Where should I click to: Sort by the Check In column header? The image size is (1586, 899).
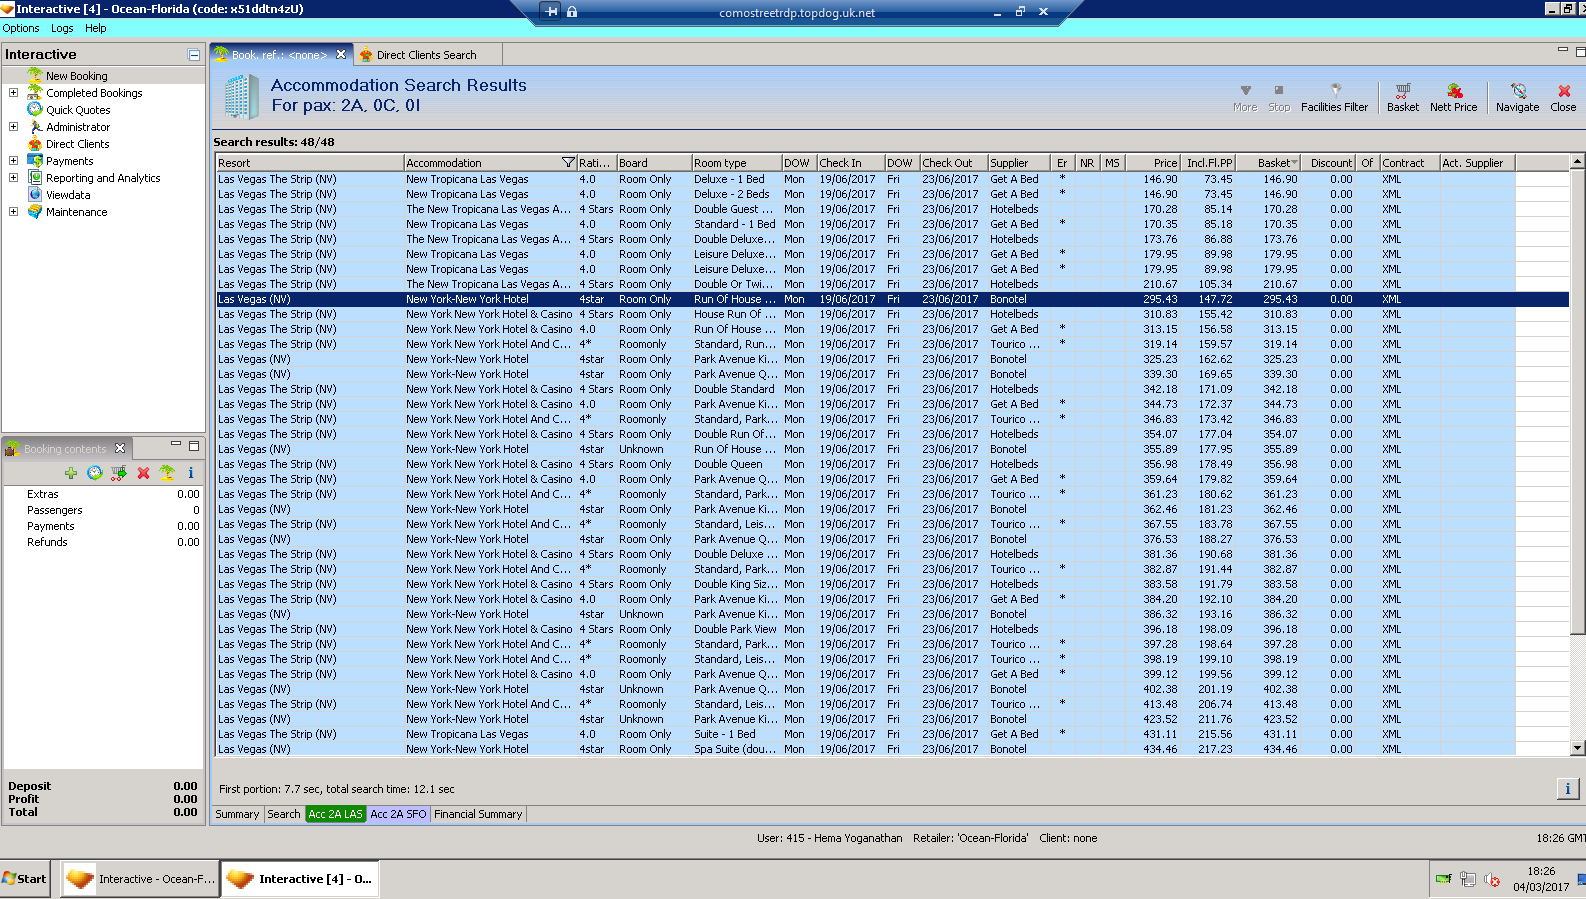click(850, 163)
